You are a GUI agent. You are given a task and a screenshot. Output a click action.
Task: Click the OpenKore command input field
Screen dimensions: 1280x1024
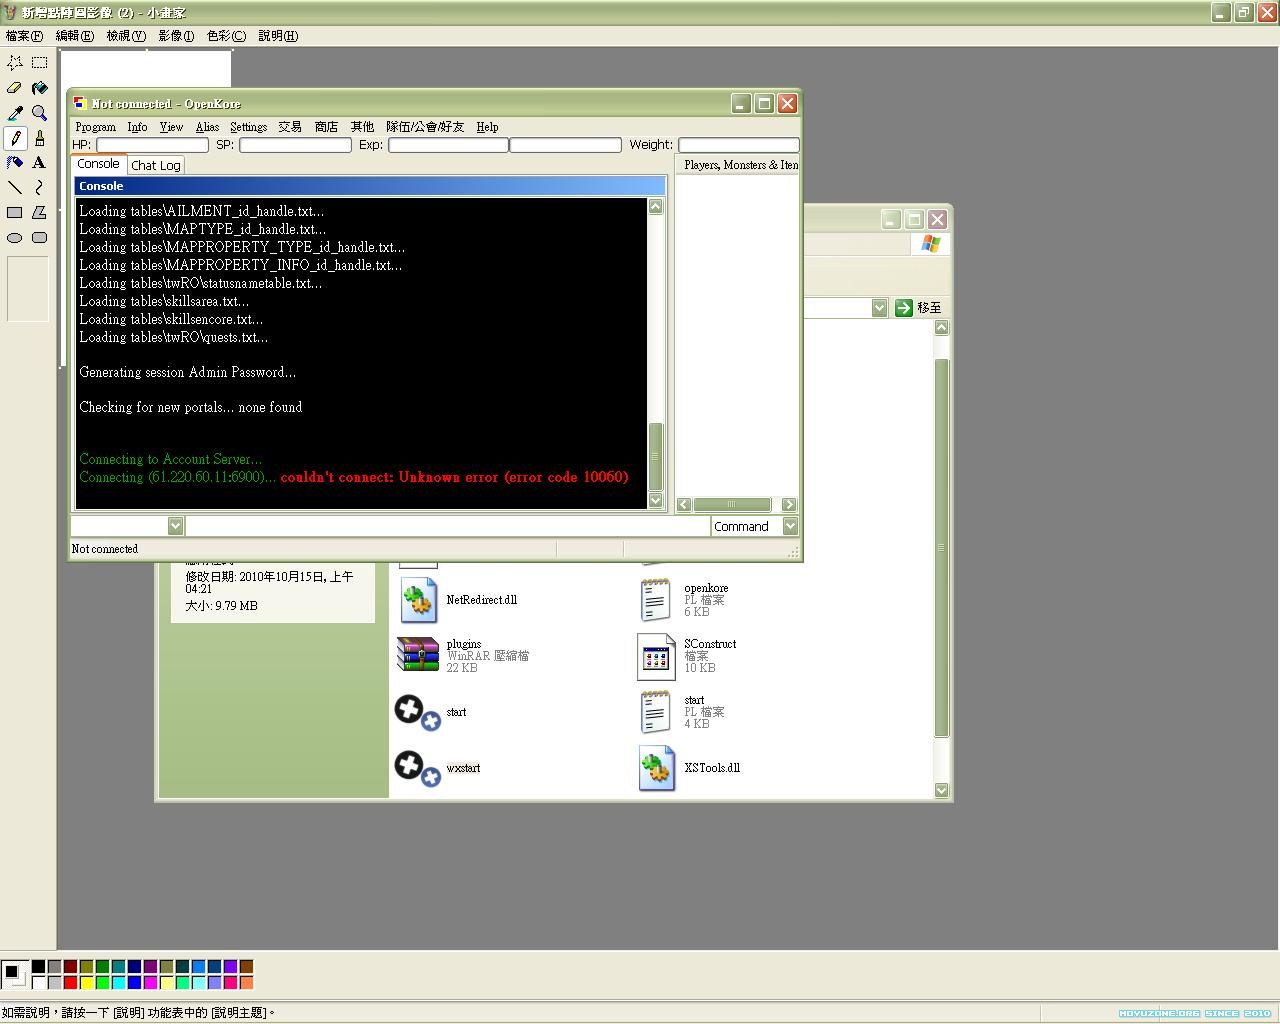point(447,526)
